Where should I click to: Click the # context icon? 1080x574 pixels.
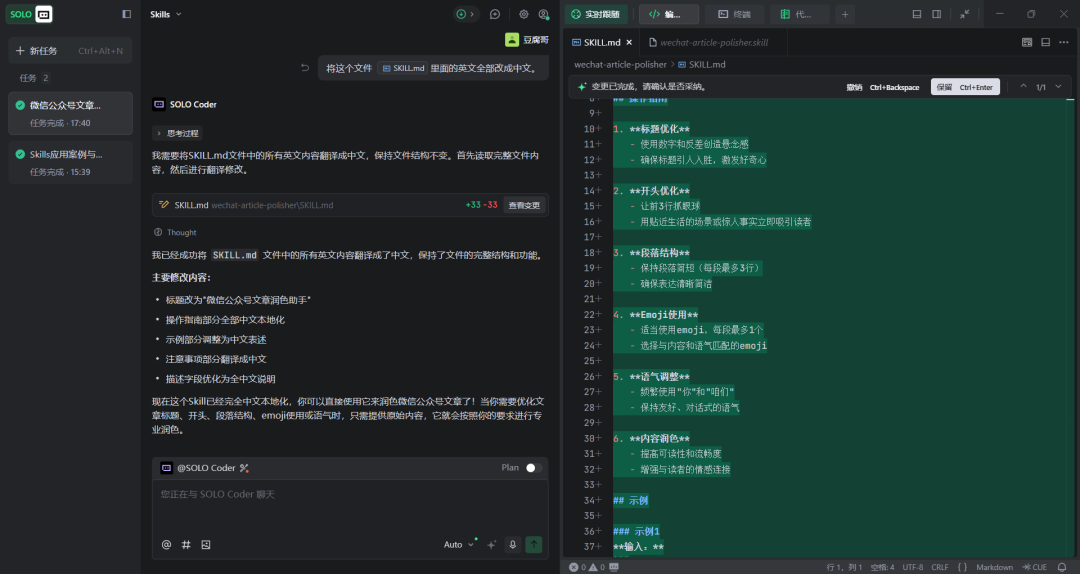[x=186, y=544]
